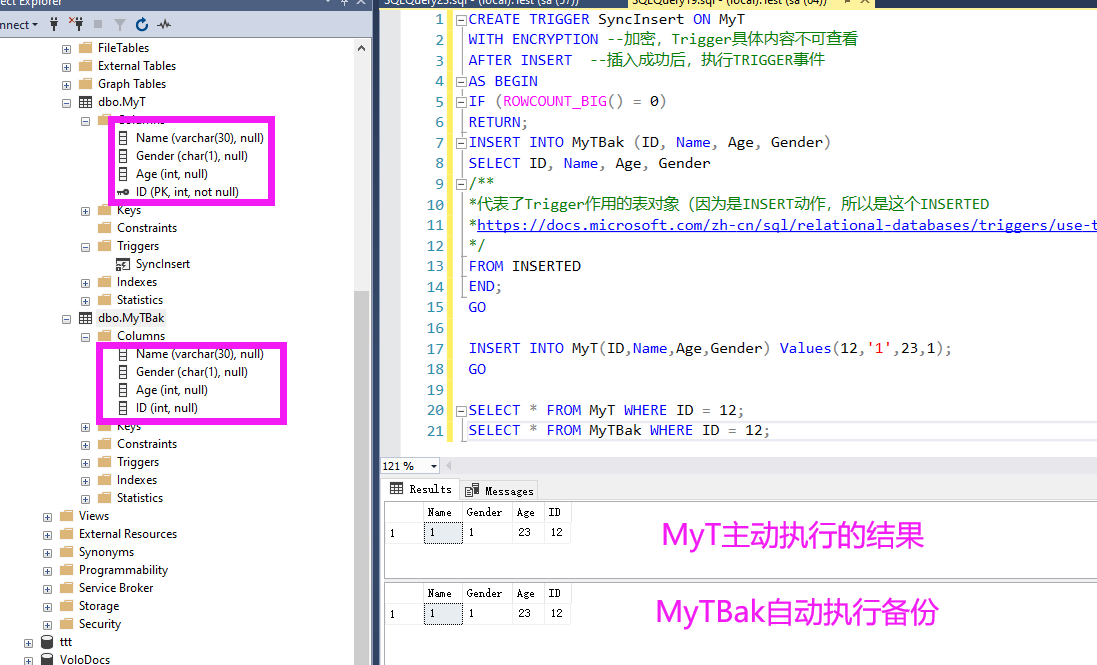Click the database icon beside ttt
Viewport: 1097px width, 665px height.
(47, 642)
